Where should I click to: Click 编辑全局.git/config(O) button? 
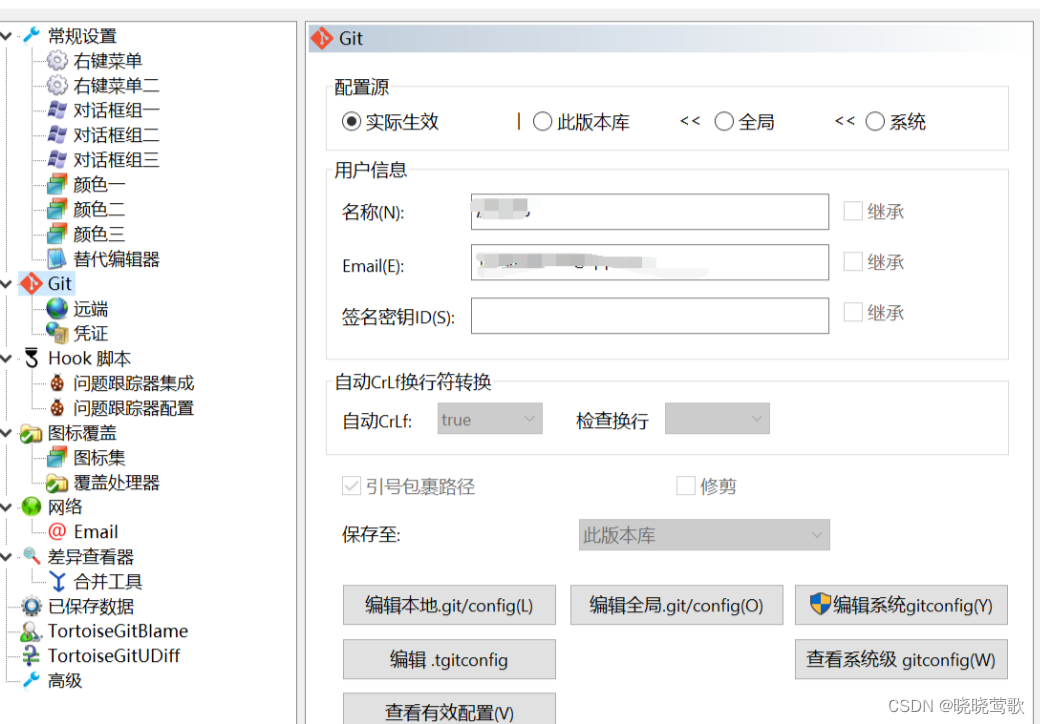point(677,605)
